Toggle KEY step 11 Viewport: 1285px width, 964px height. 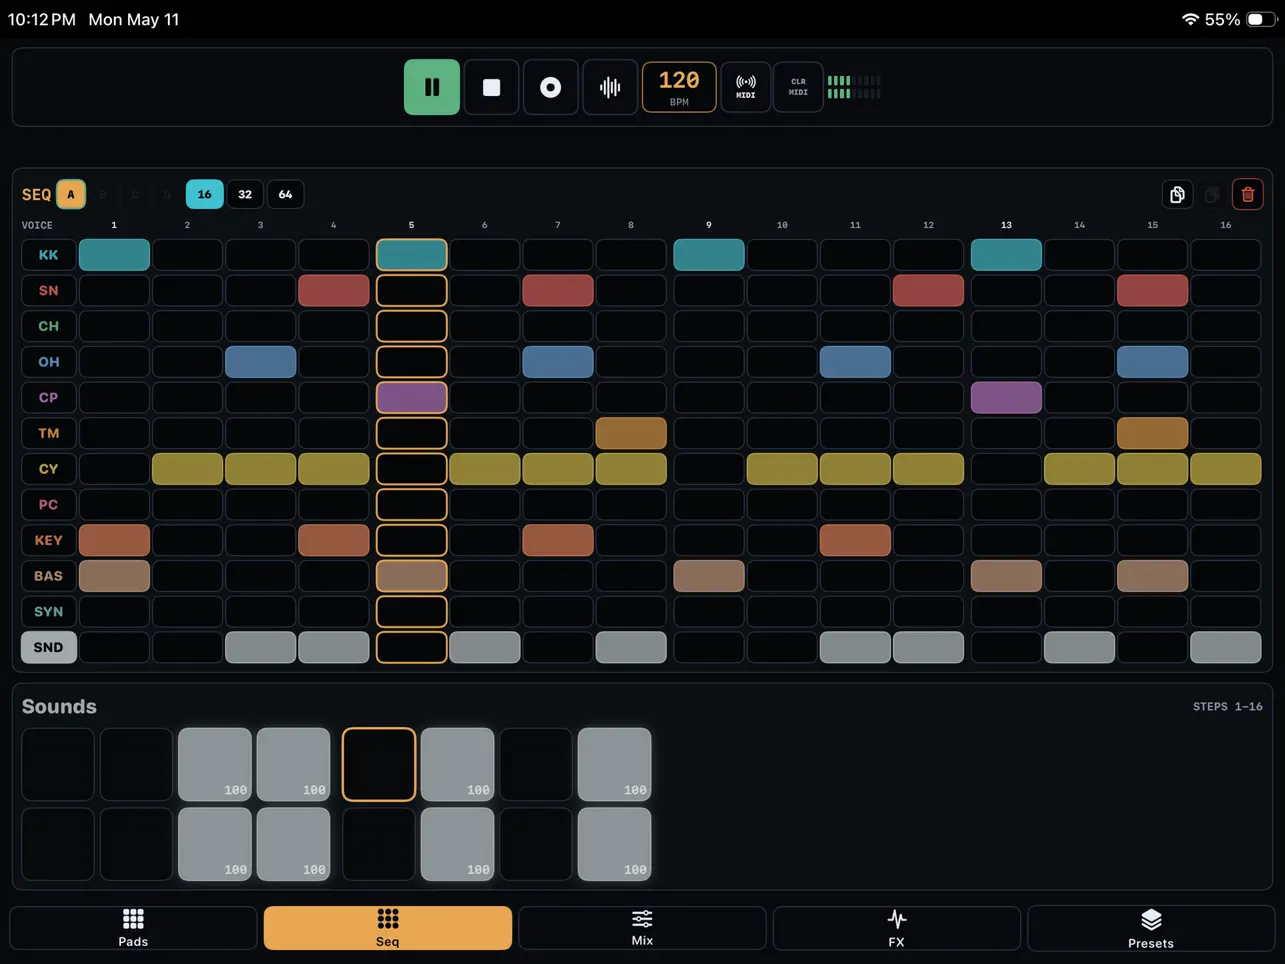tap(855, 540)
